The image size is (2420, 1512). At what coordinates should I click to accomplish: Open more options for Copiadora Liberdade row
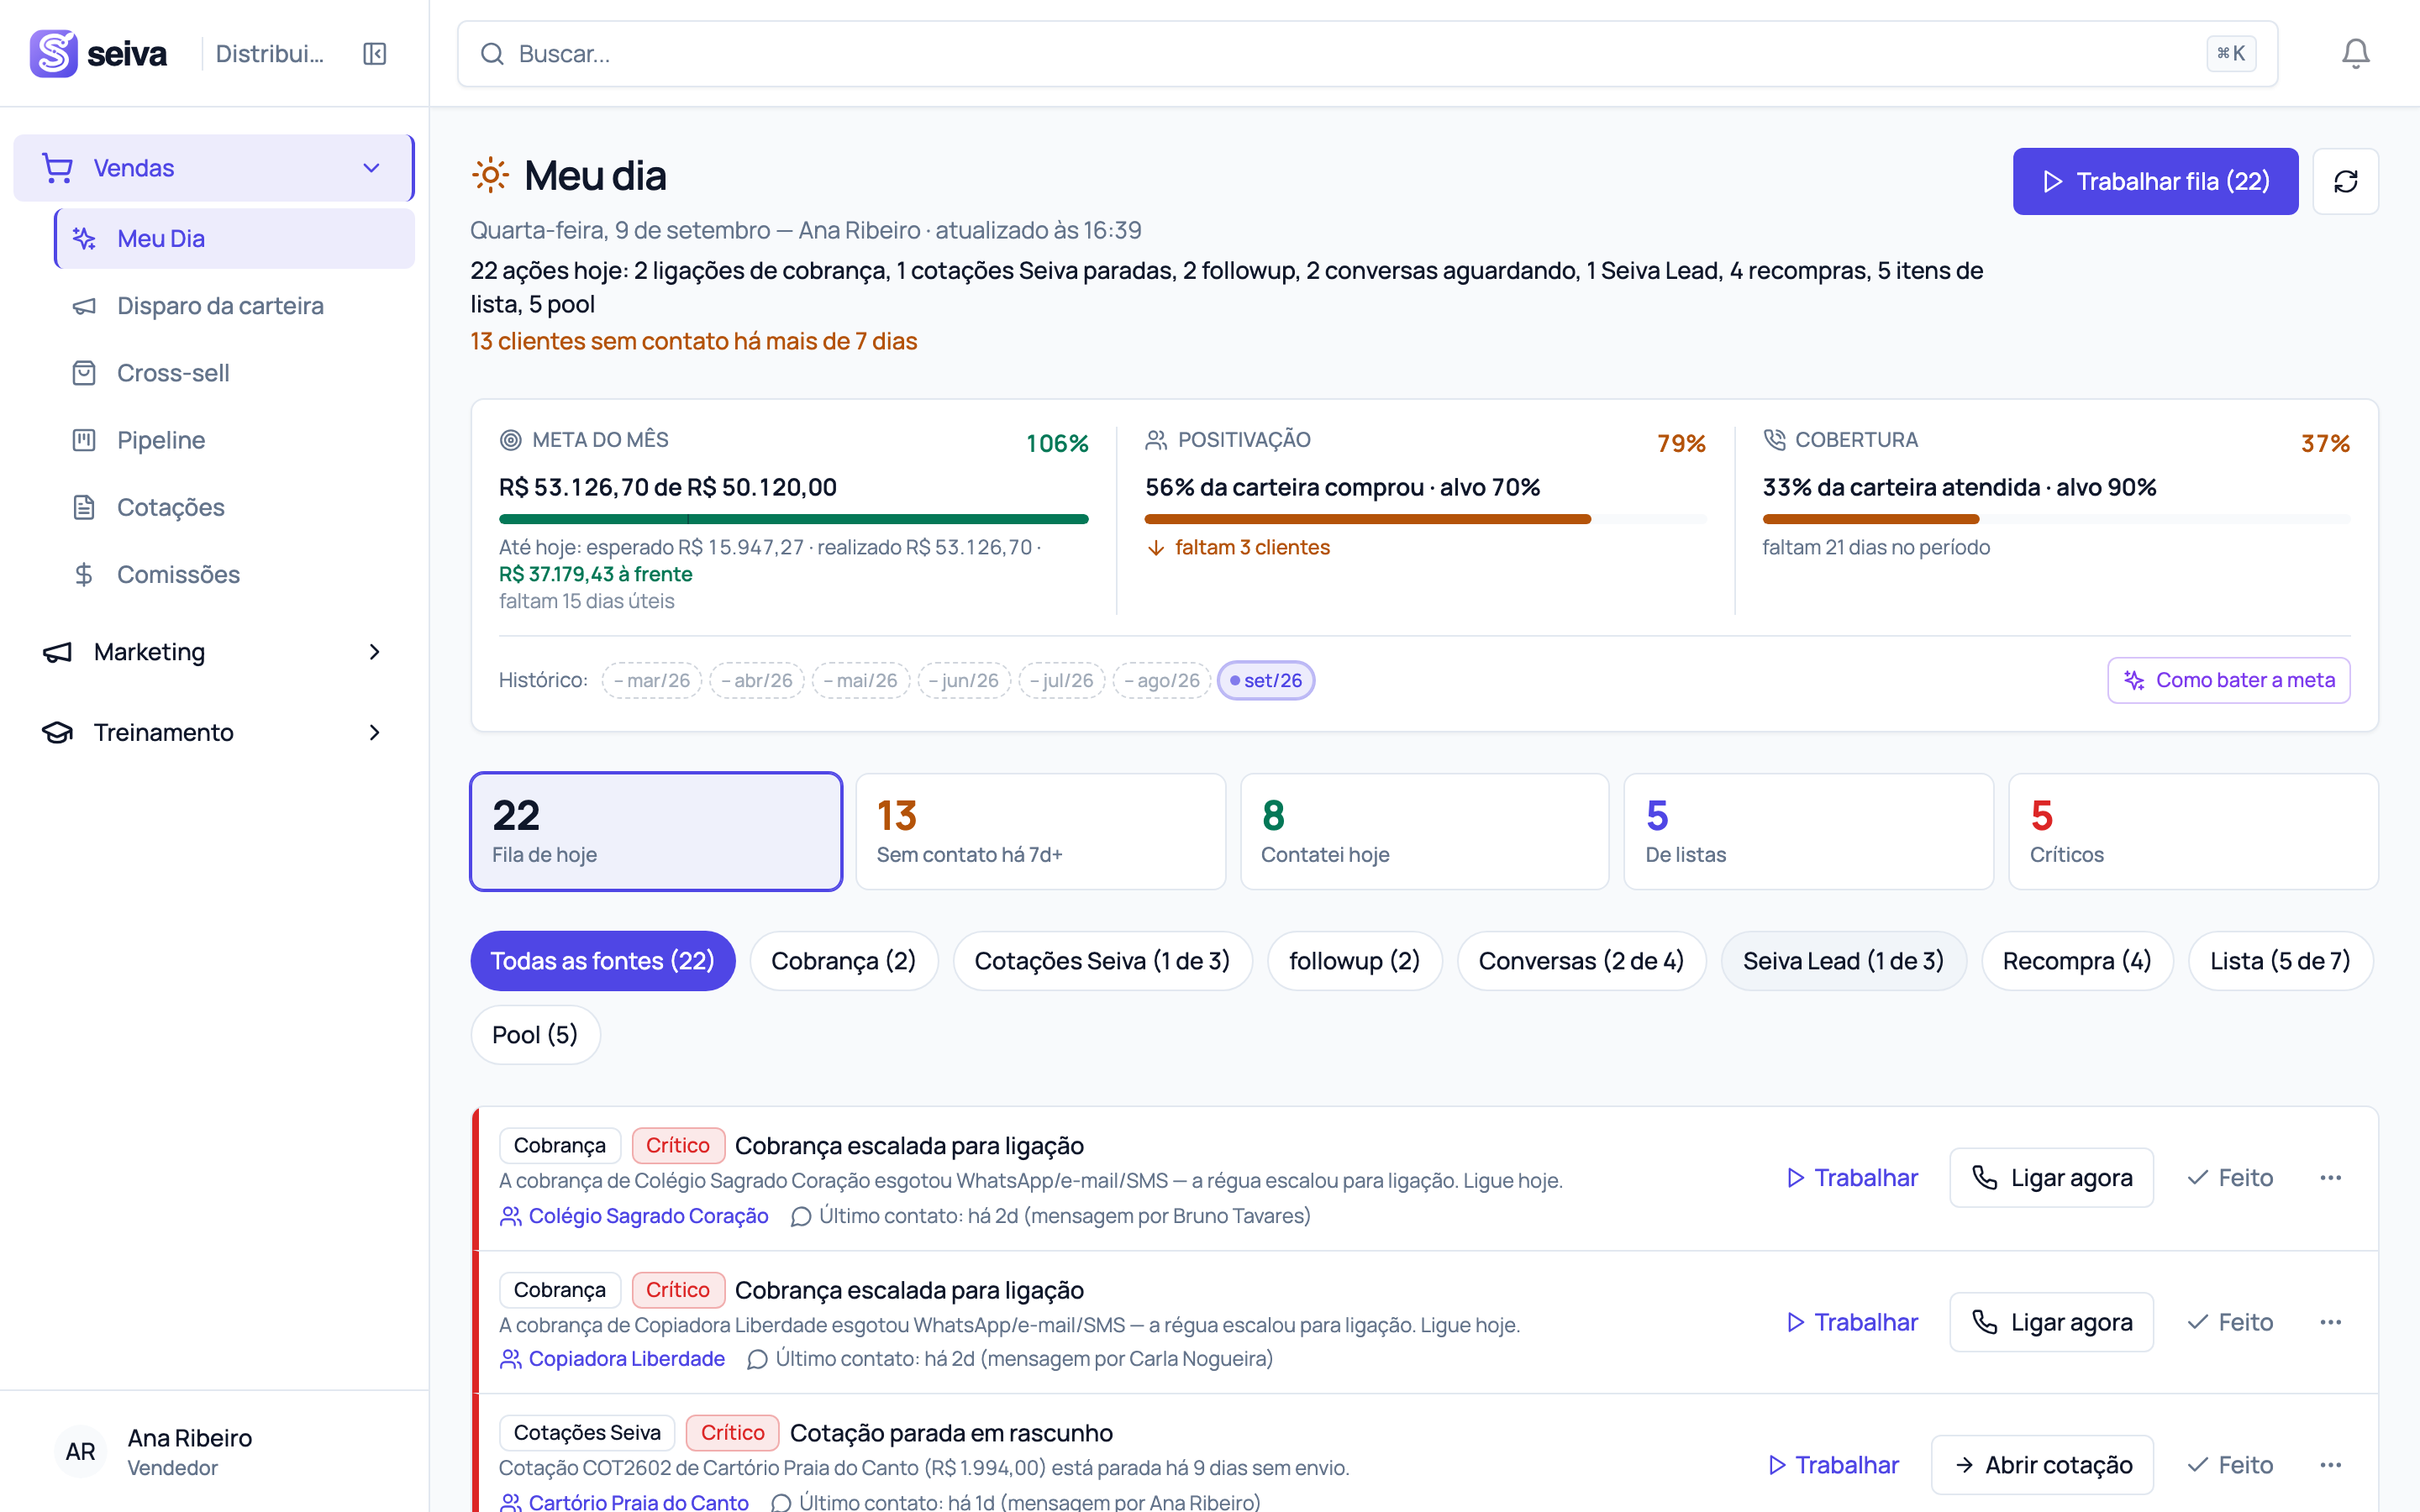[2330, 1322]
